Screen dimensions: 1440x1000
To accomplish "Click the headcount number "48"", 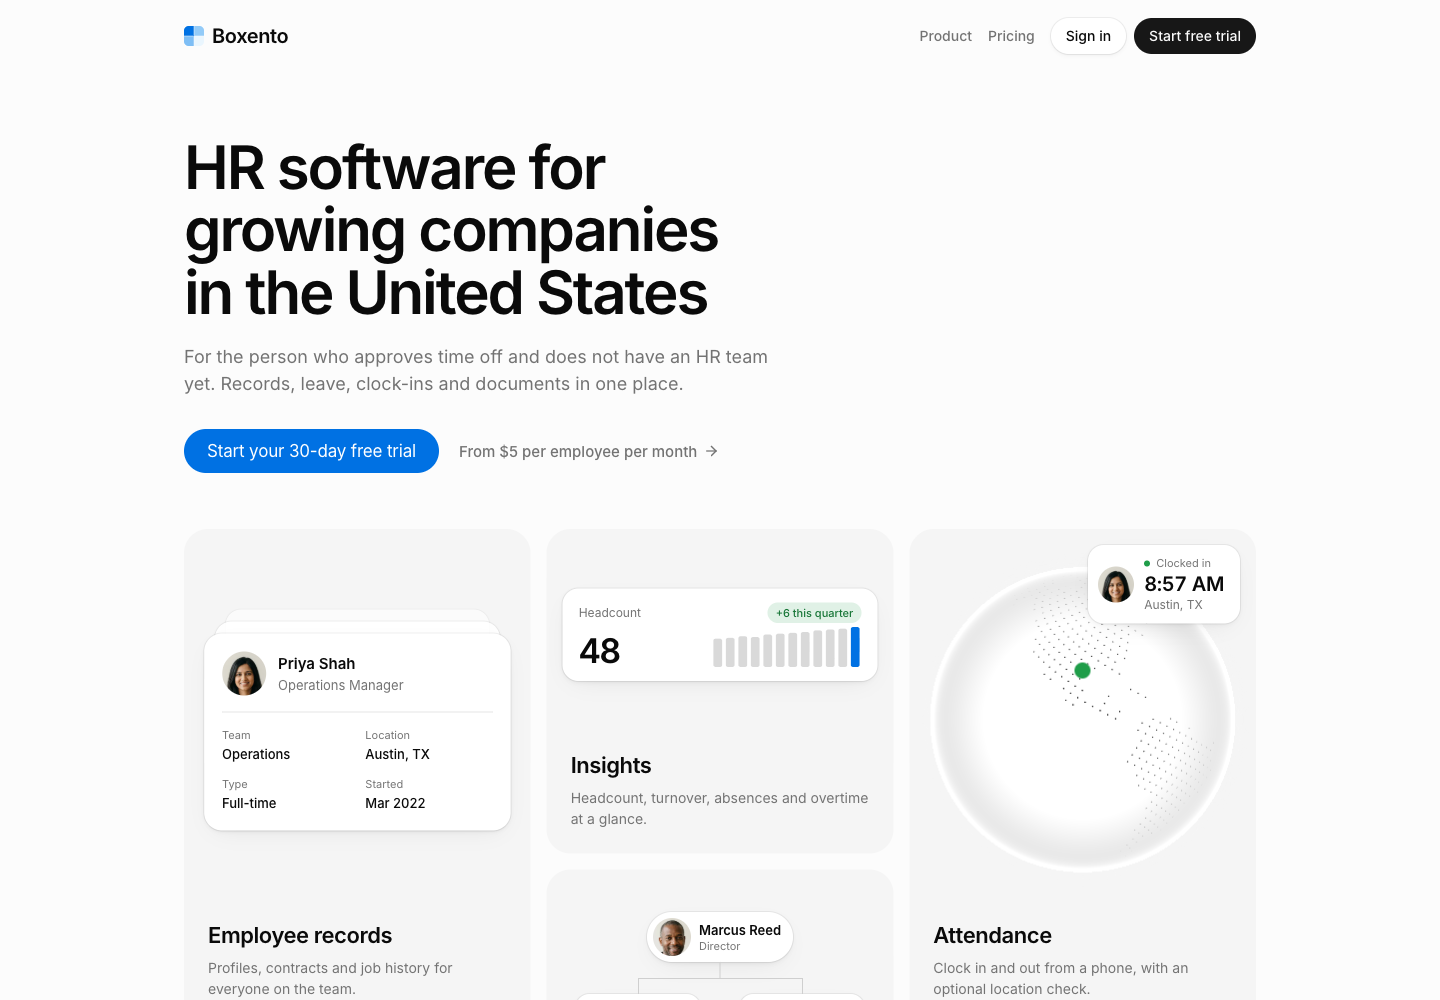I will [600, 651].
